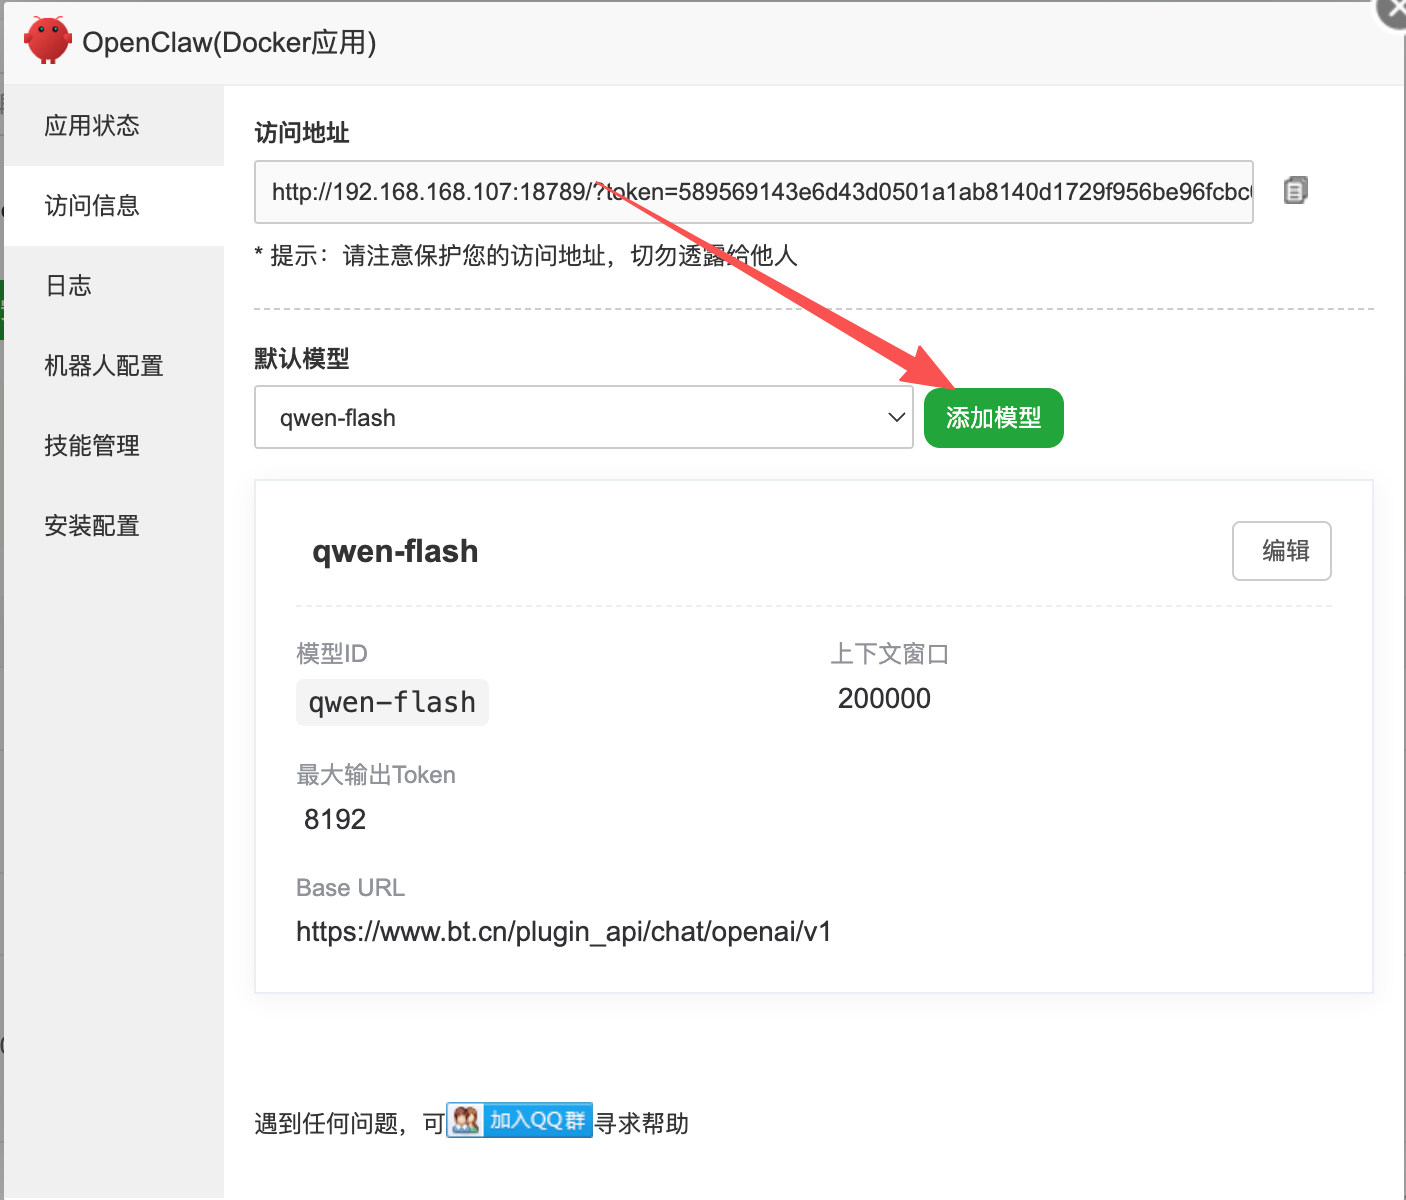Image resolution: width=1406 pixels, height=1200 pixels.
Task: Switch to the 访问信息 tab
Action: (92, 206)
